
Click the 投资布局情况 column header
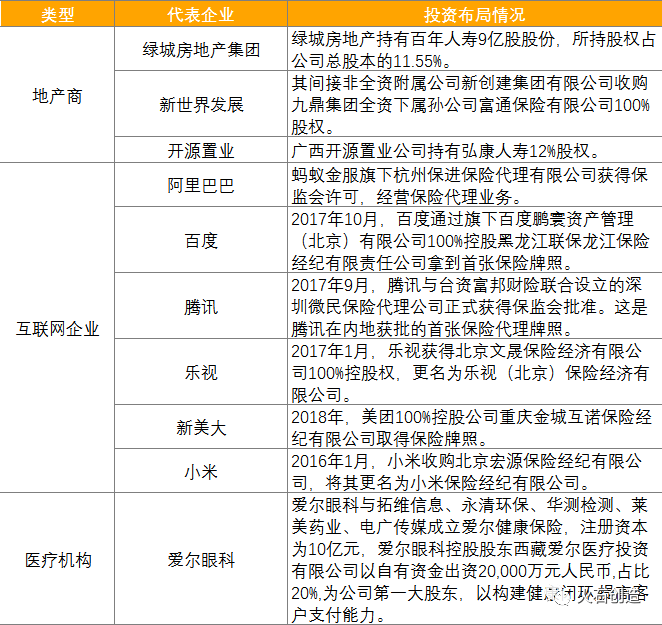point(474,16)
